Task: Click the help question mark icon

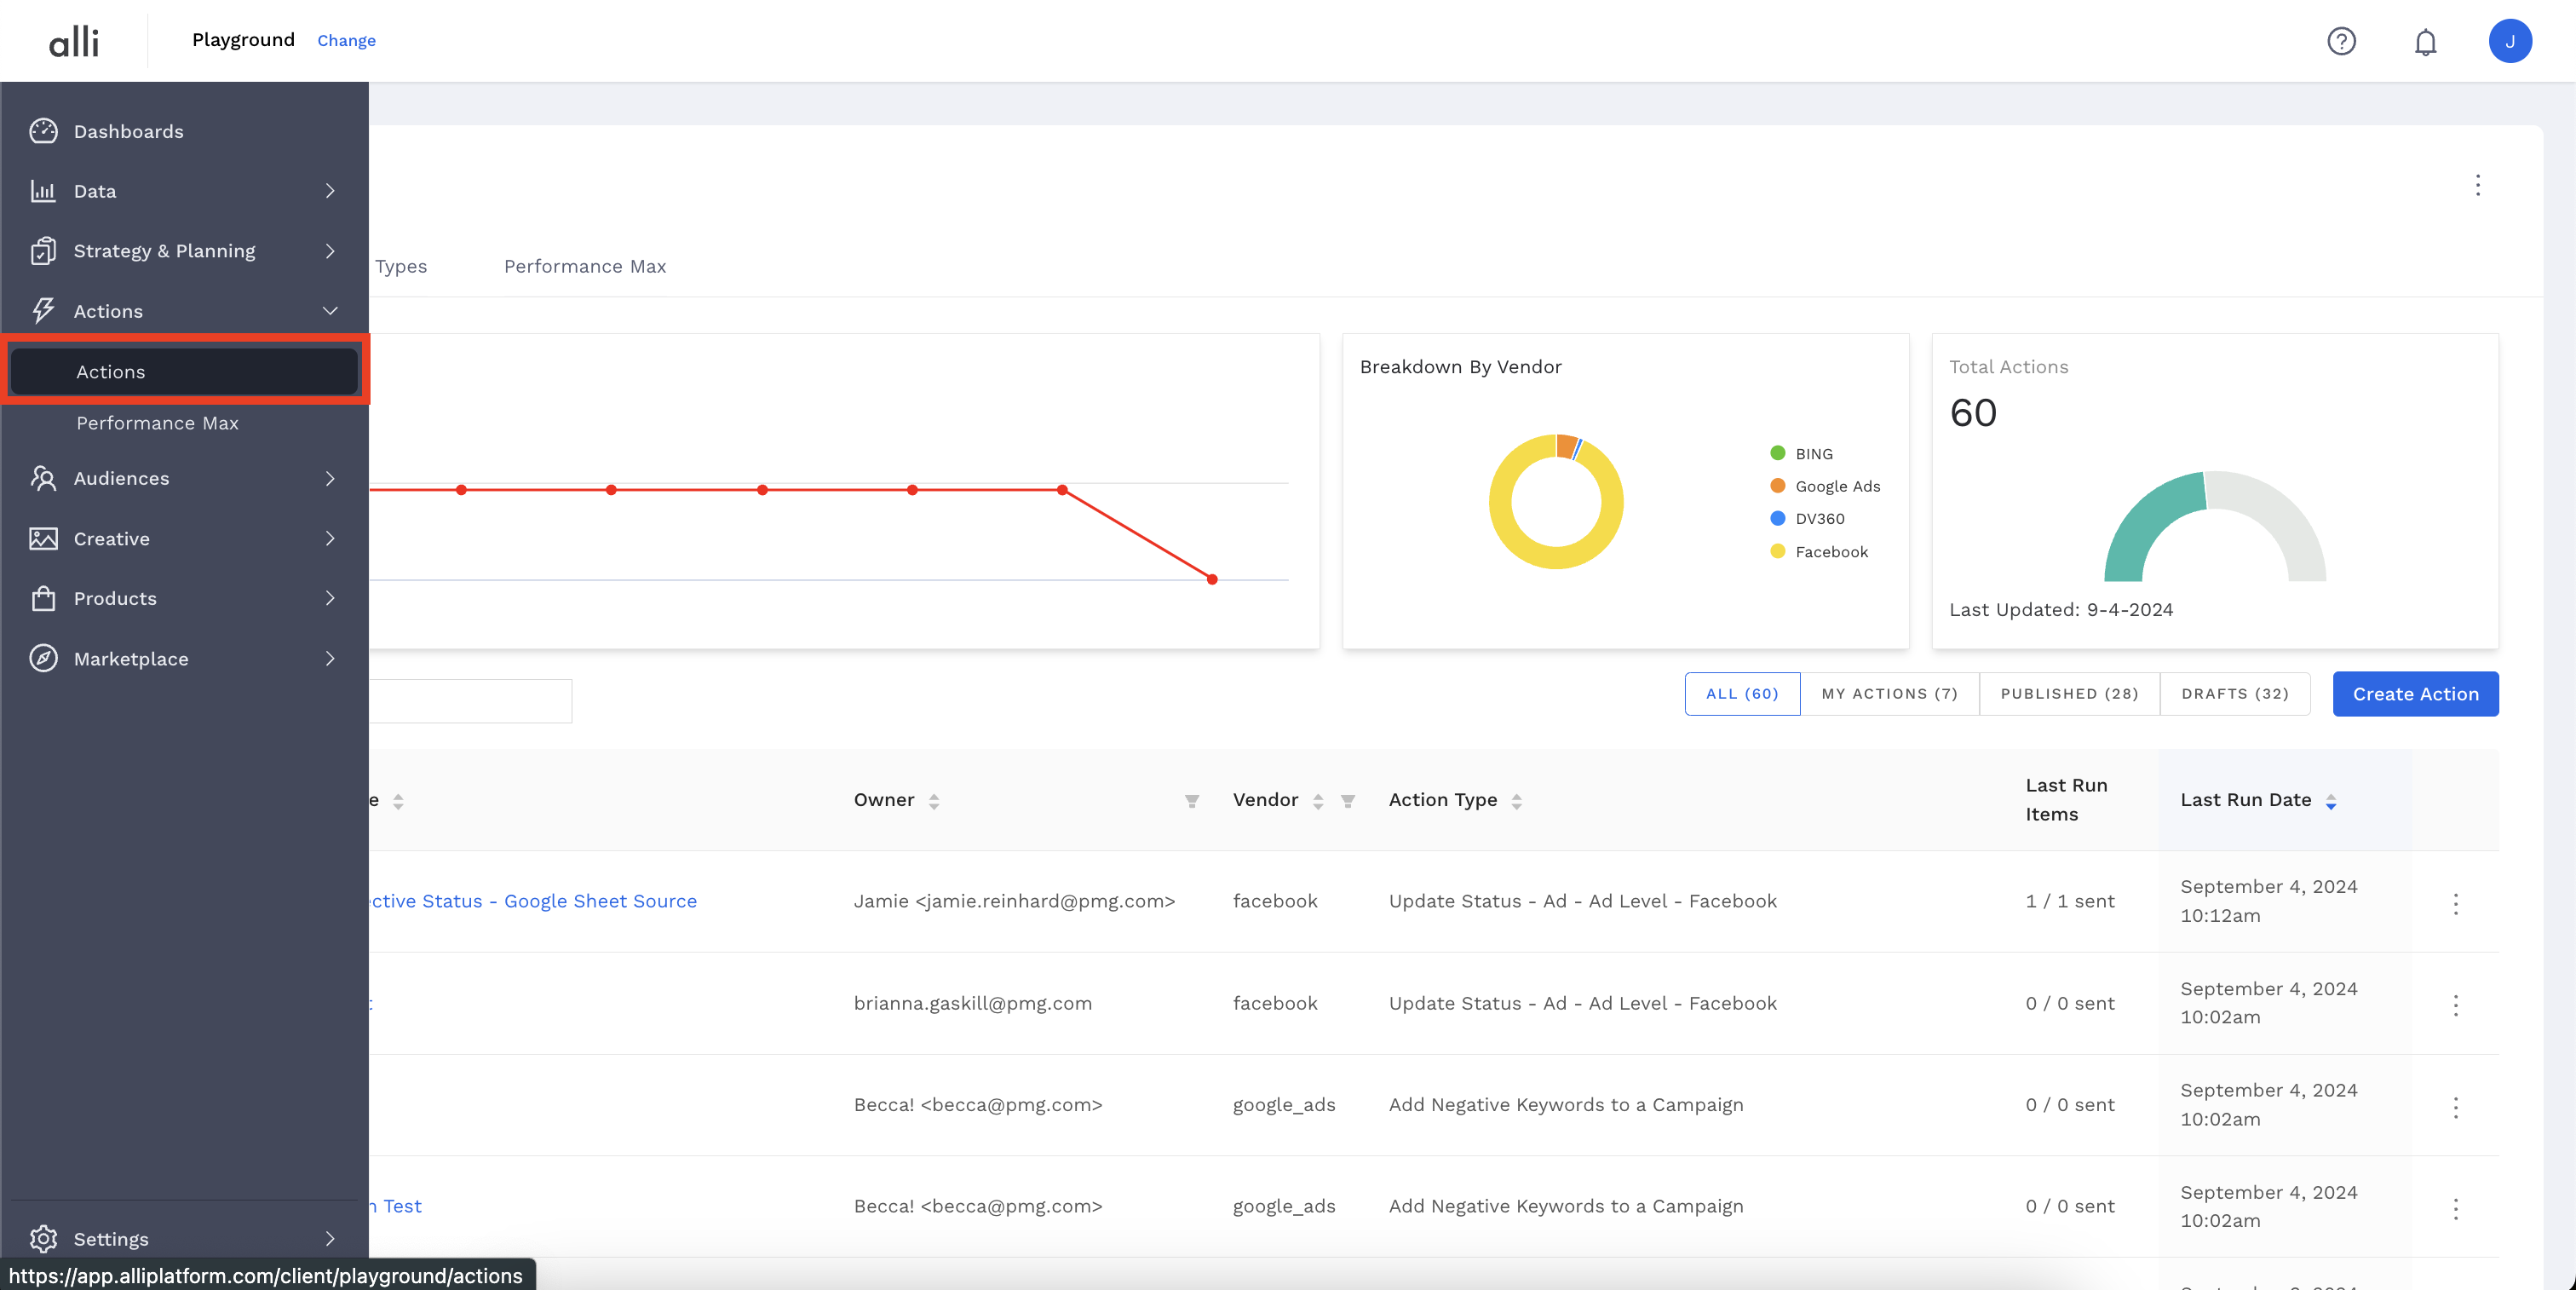Action: coord(2341,41)
